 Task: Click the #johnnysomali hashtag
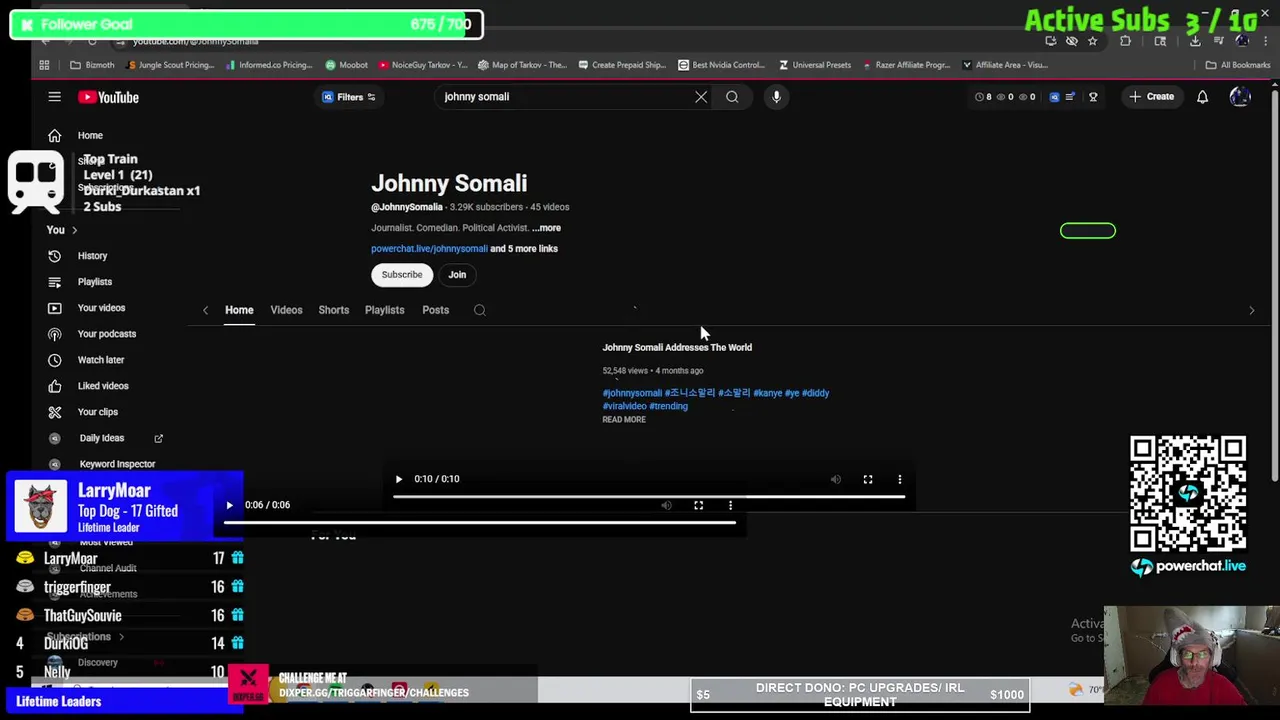(632, 393)
